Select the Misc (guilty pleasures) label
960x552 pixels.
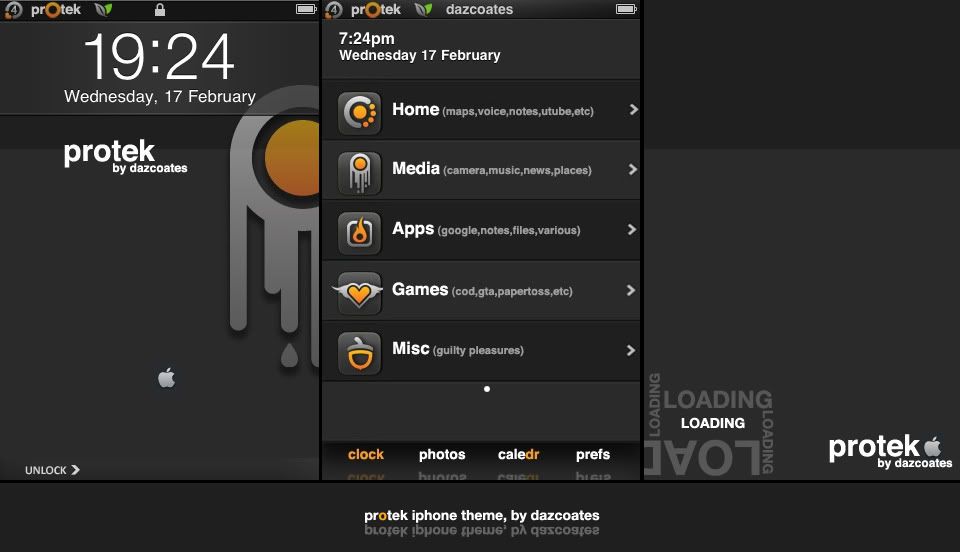(x=458, y=349)
